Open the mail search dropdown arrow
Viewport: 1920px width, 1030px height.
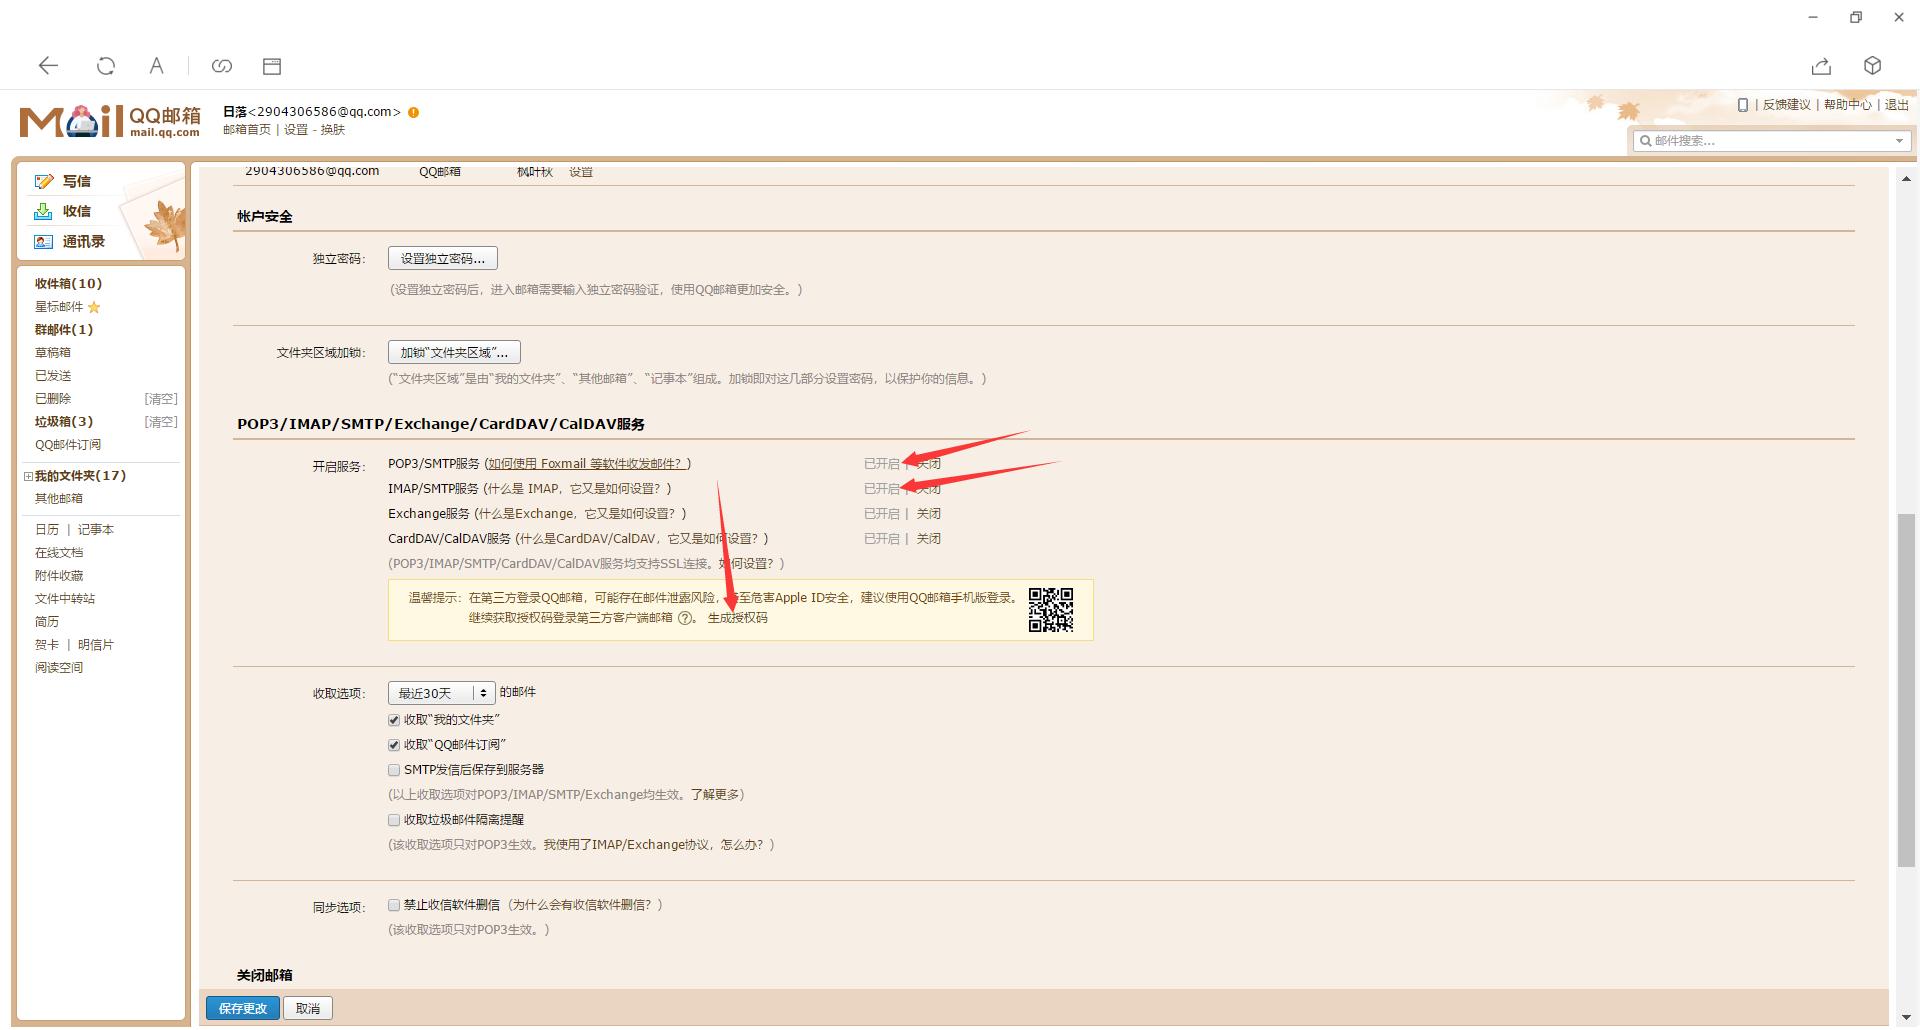(x=1899, y=141)
